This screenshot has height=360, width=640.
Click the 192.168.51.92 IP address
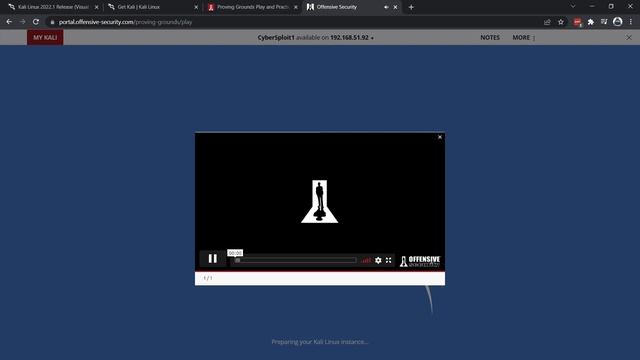pyautogui.click(x=349, y=38)
